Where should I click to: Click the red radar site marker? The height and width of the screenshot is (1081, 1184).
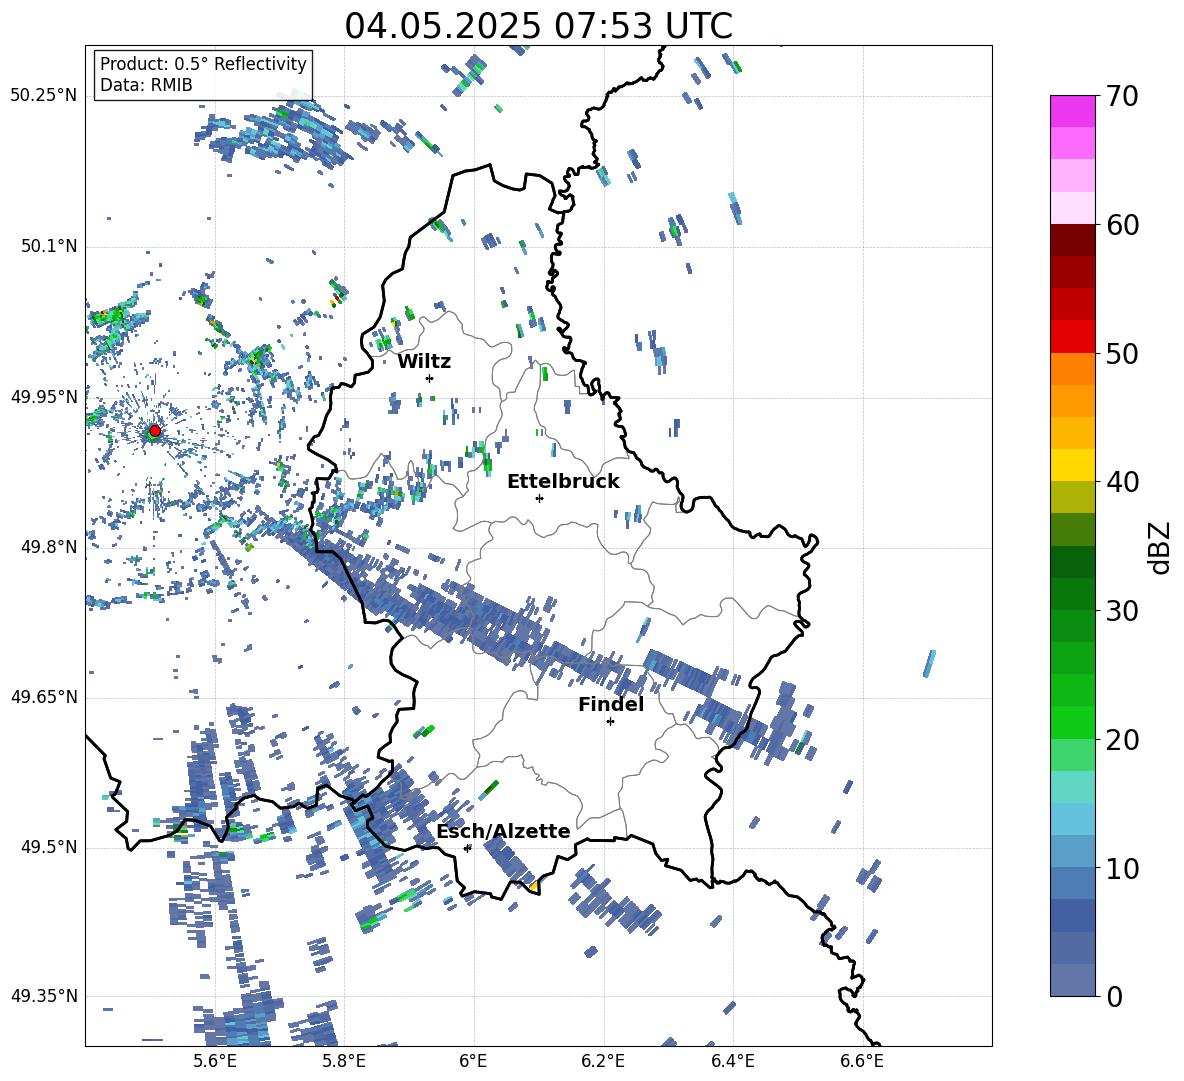click(x=155, y=430)
